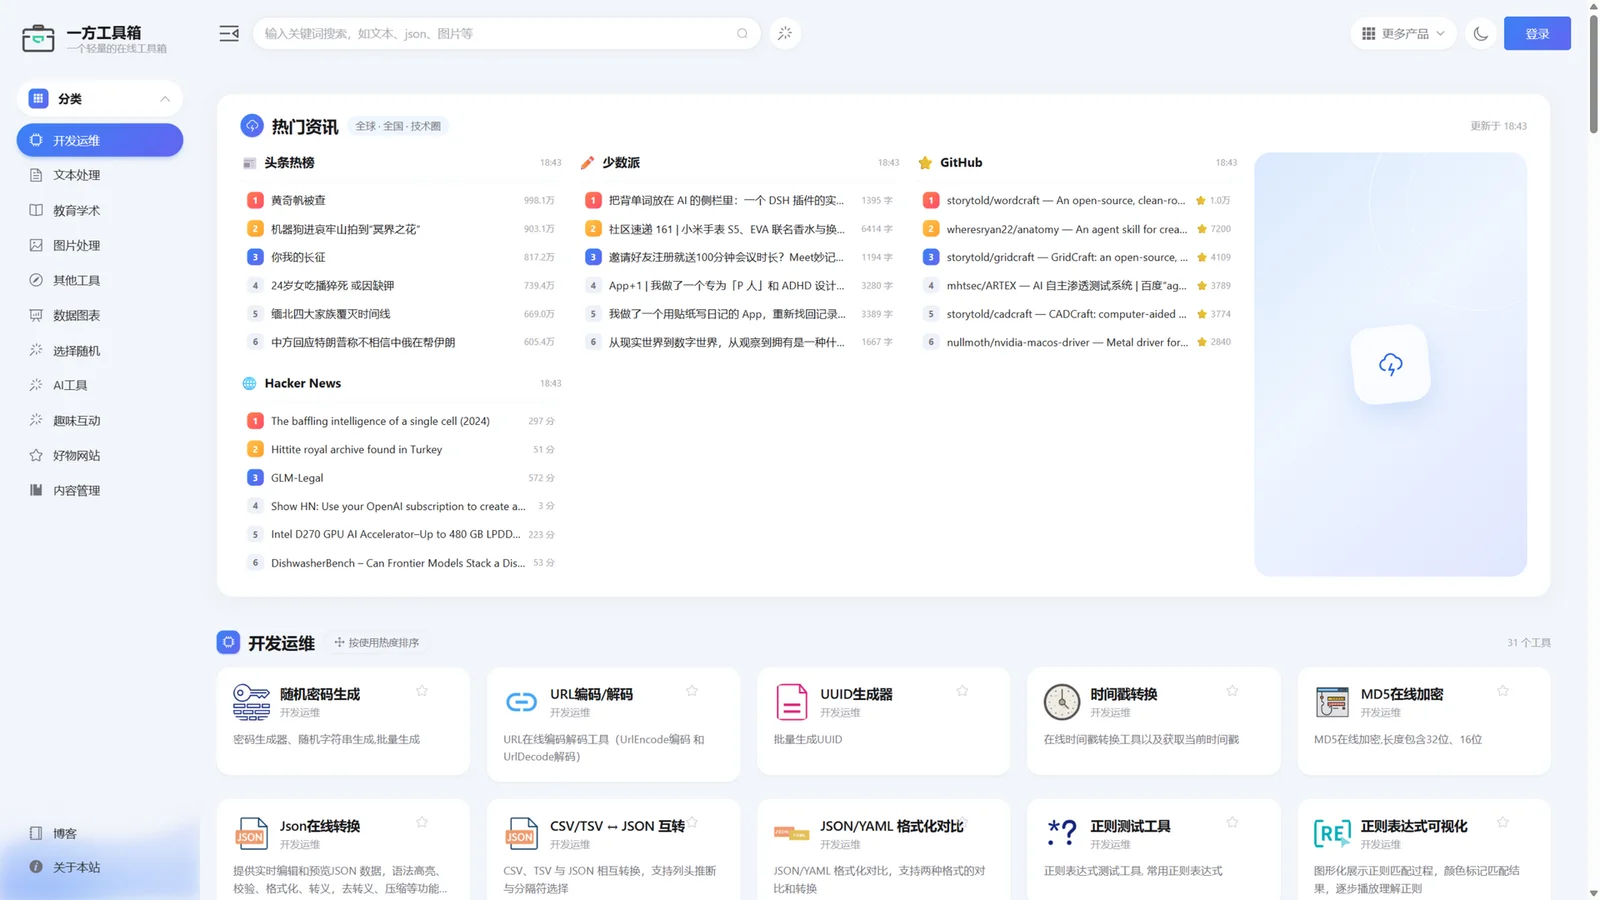Viewport: 1600px width, 900px height.
Task: Open GitHub repo storytold/wordcraft
Action: pos(1066,200)
